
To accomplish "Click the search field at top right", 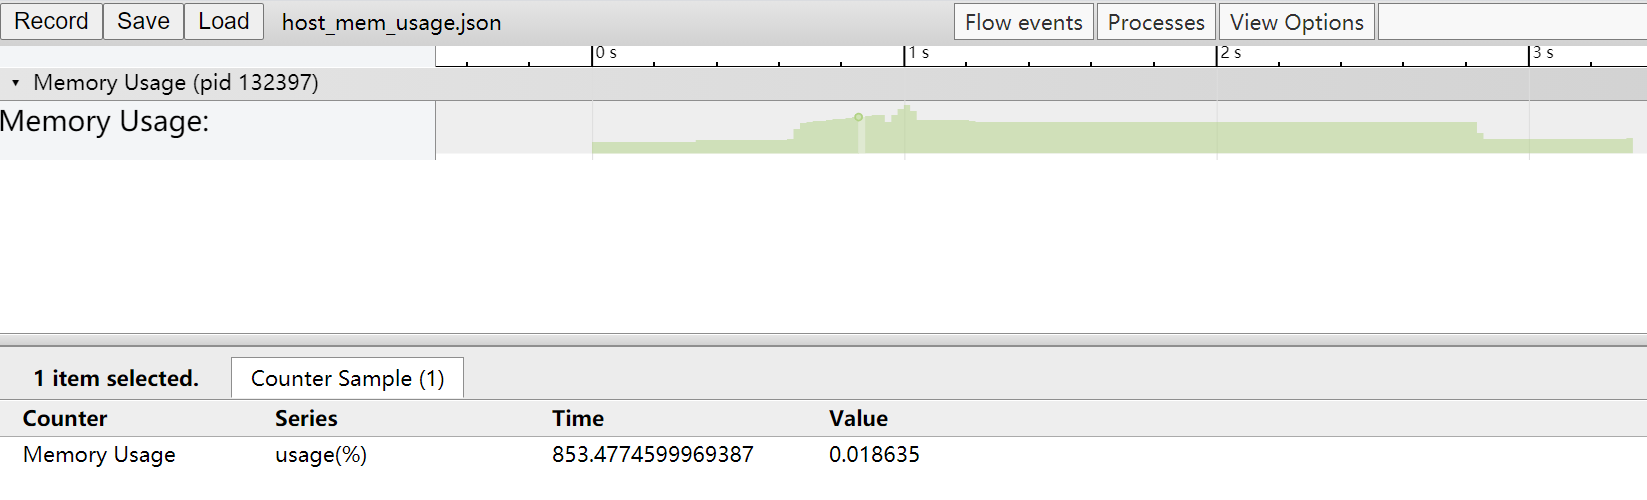I will pyautogui.click(x=1512, y=22).
